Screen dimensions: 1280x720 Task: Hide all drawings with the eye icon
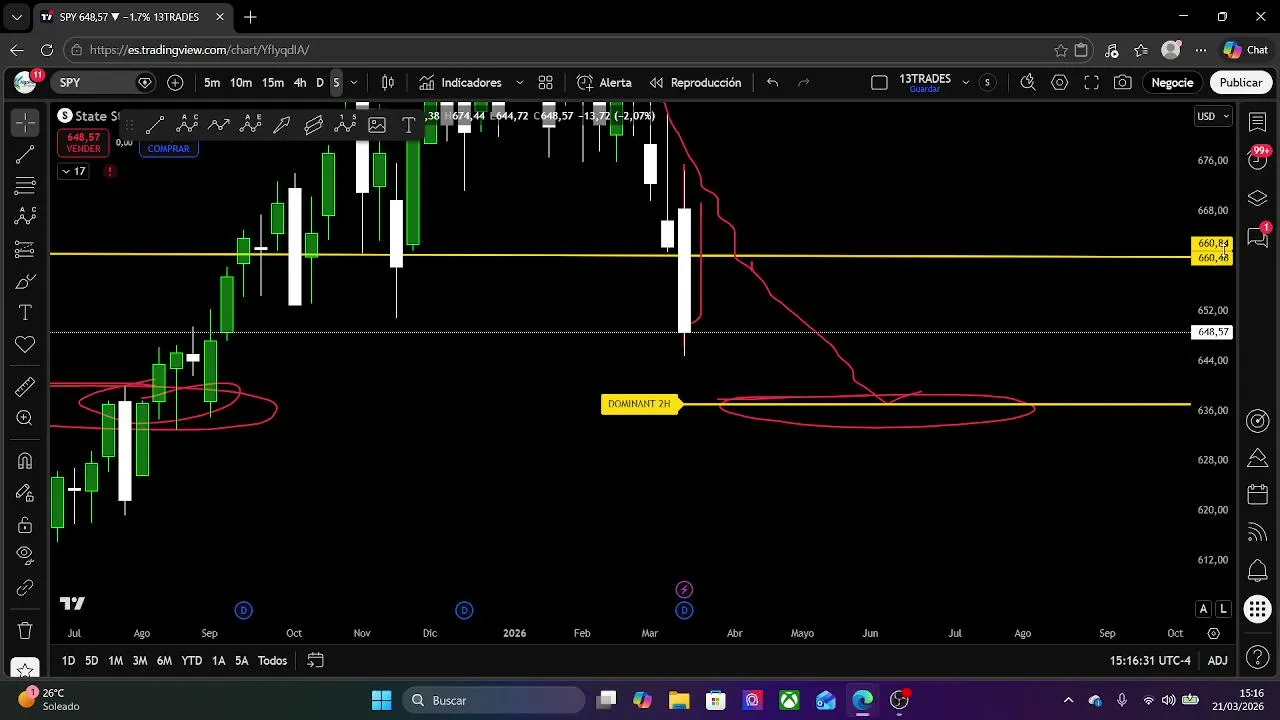25,556
